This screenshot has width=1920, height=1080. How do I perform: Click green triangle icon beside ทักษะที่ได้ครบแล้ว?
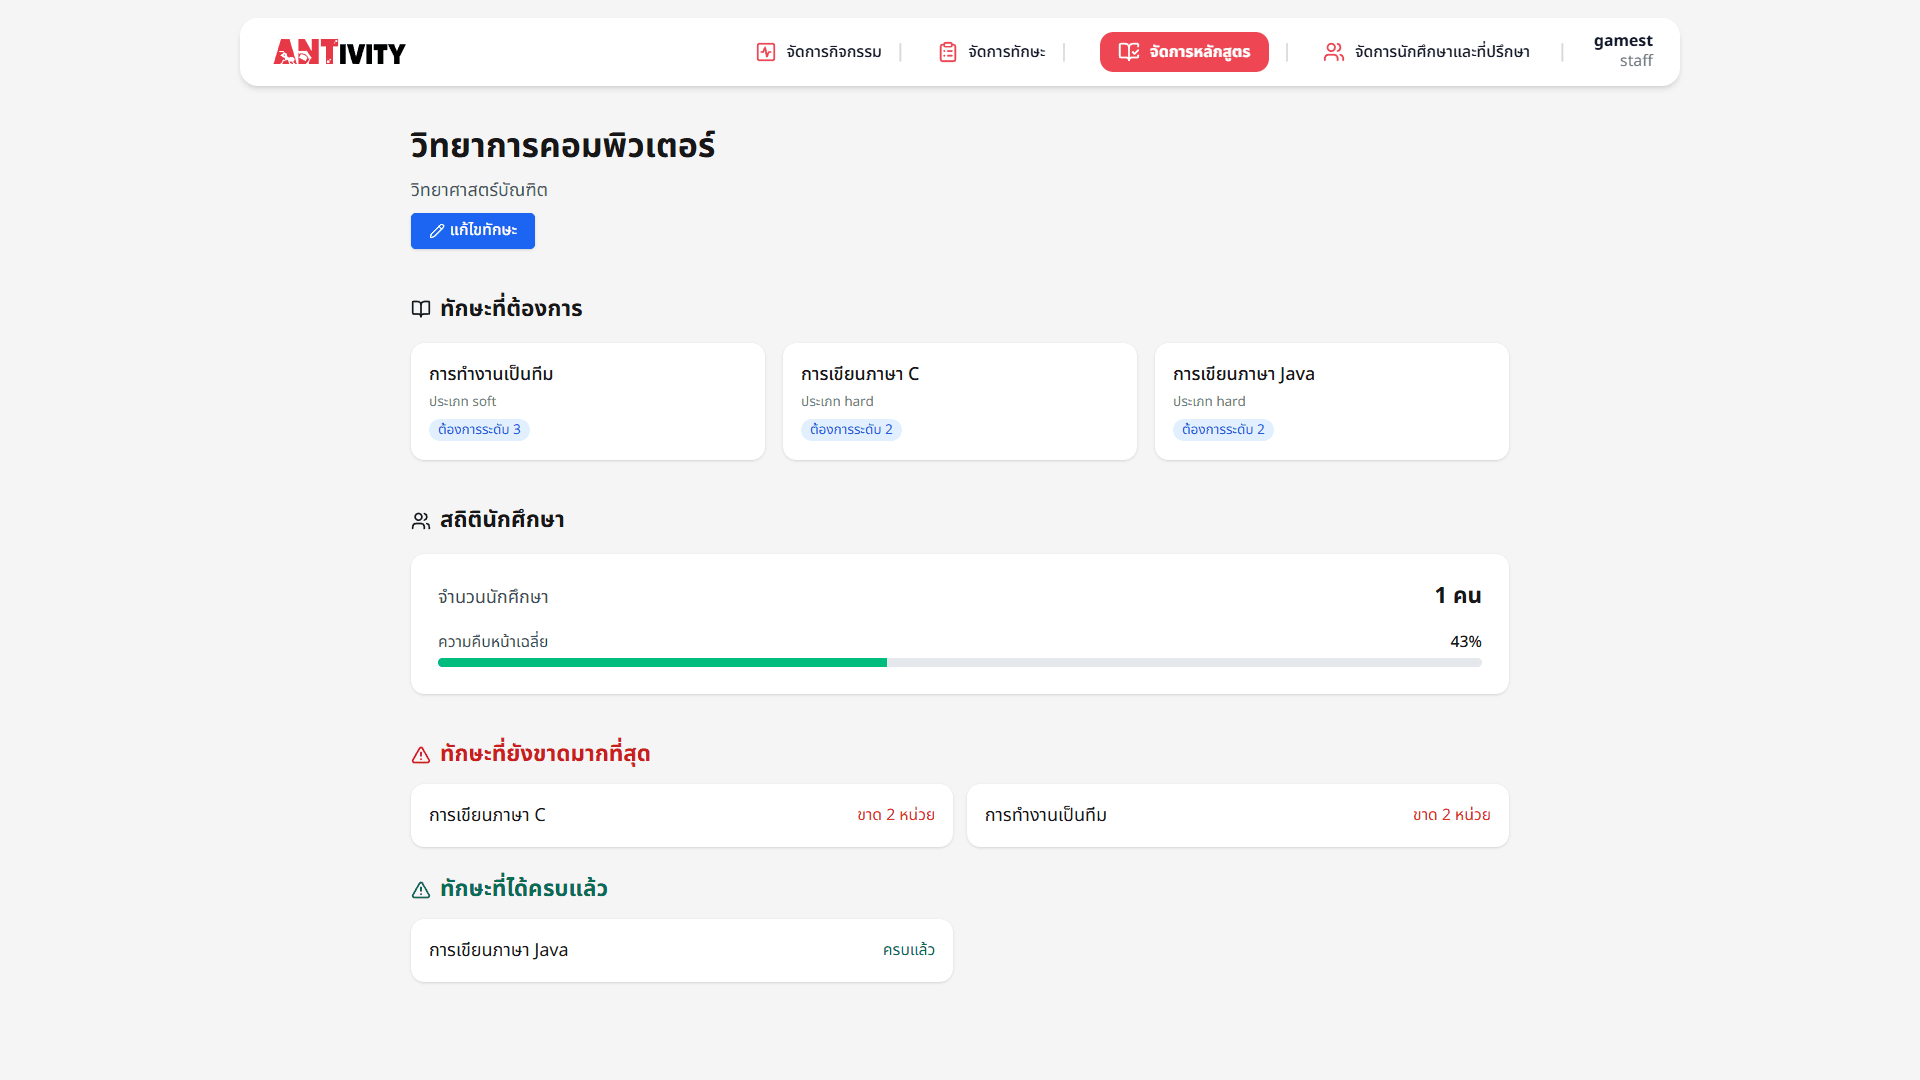coord(421,890)
